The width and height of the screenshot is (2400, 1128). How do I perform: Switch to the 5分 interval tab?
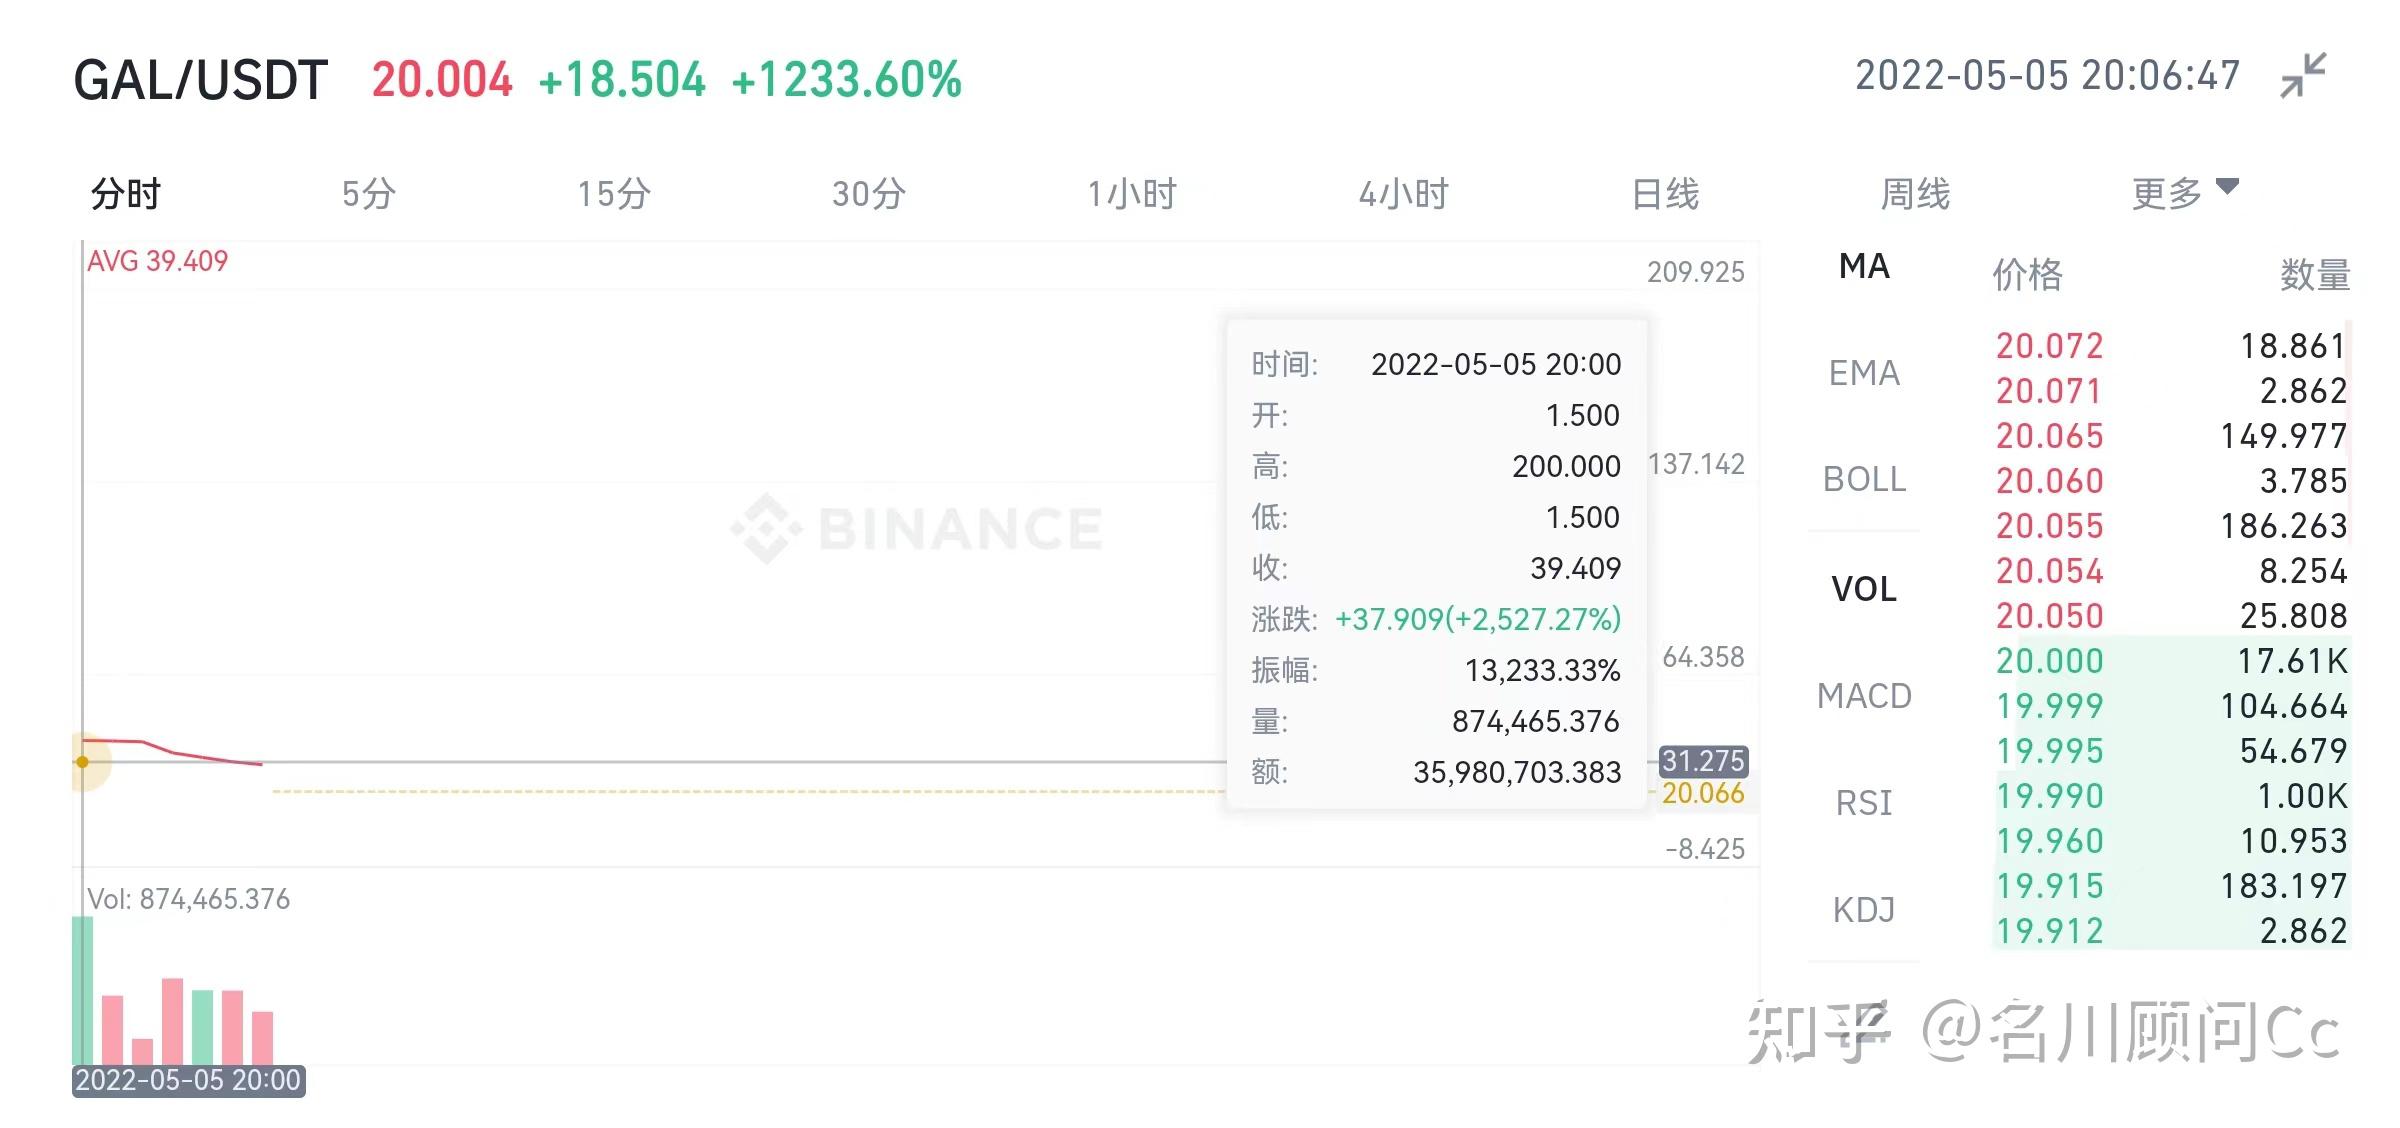point(369,194)
